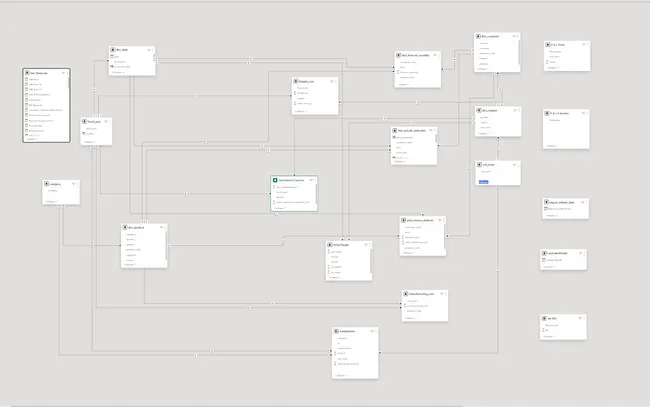The width and height of the screenshot is (650, 407).
Task: Click the Key Measures table header icon
Action: (x=27, y=73)
